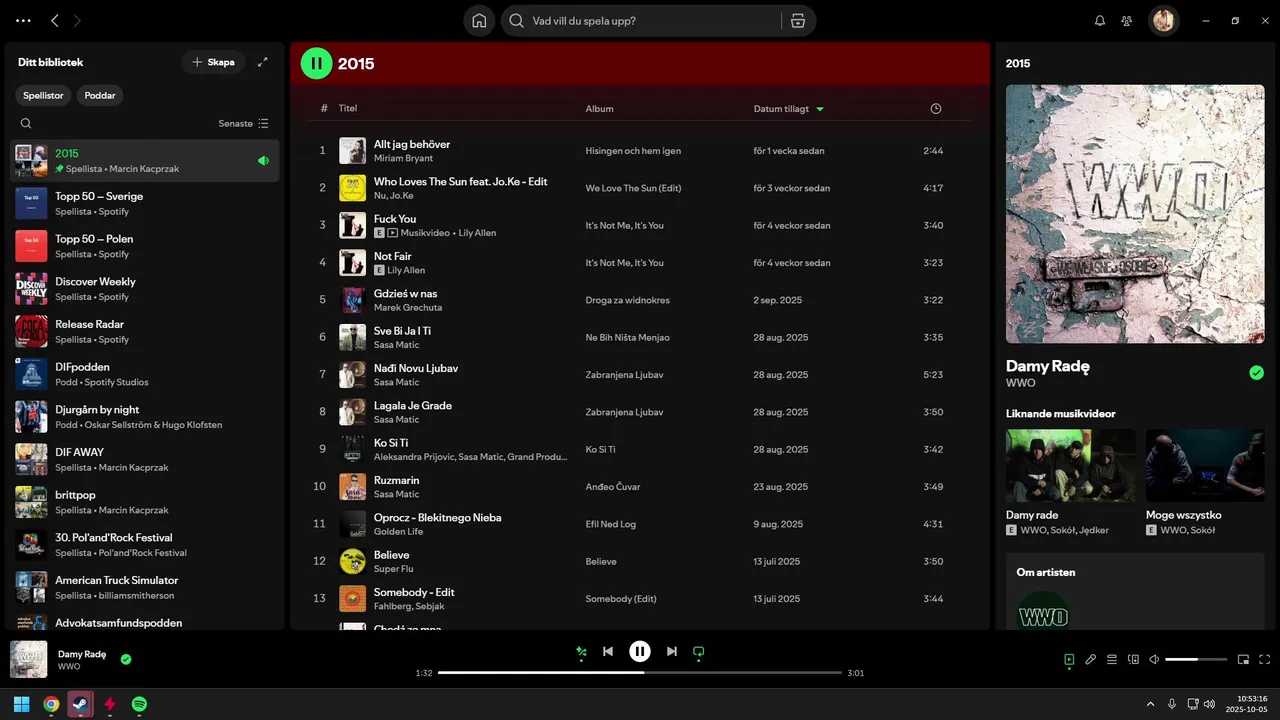Pause playback in the player bar
The height and width of the screenshot is (720, 1280).
click(x=640, y=652)
